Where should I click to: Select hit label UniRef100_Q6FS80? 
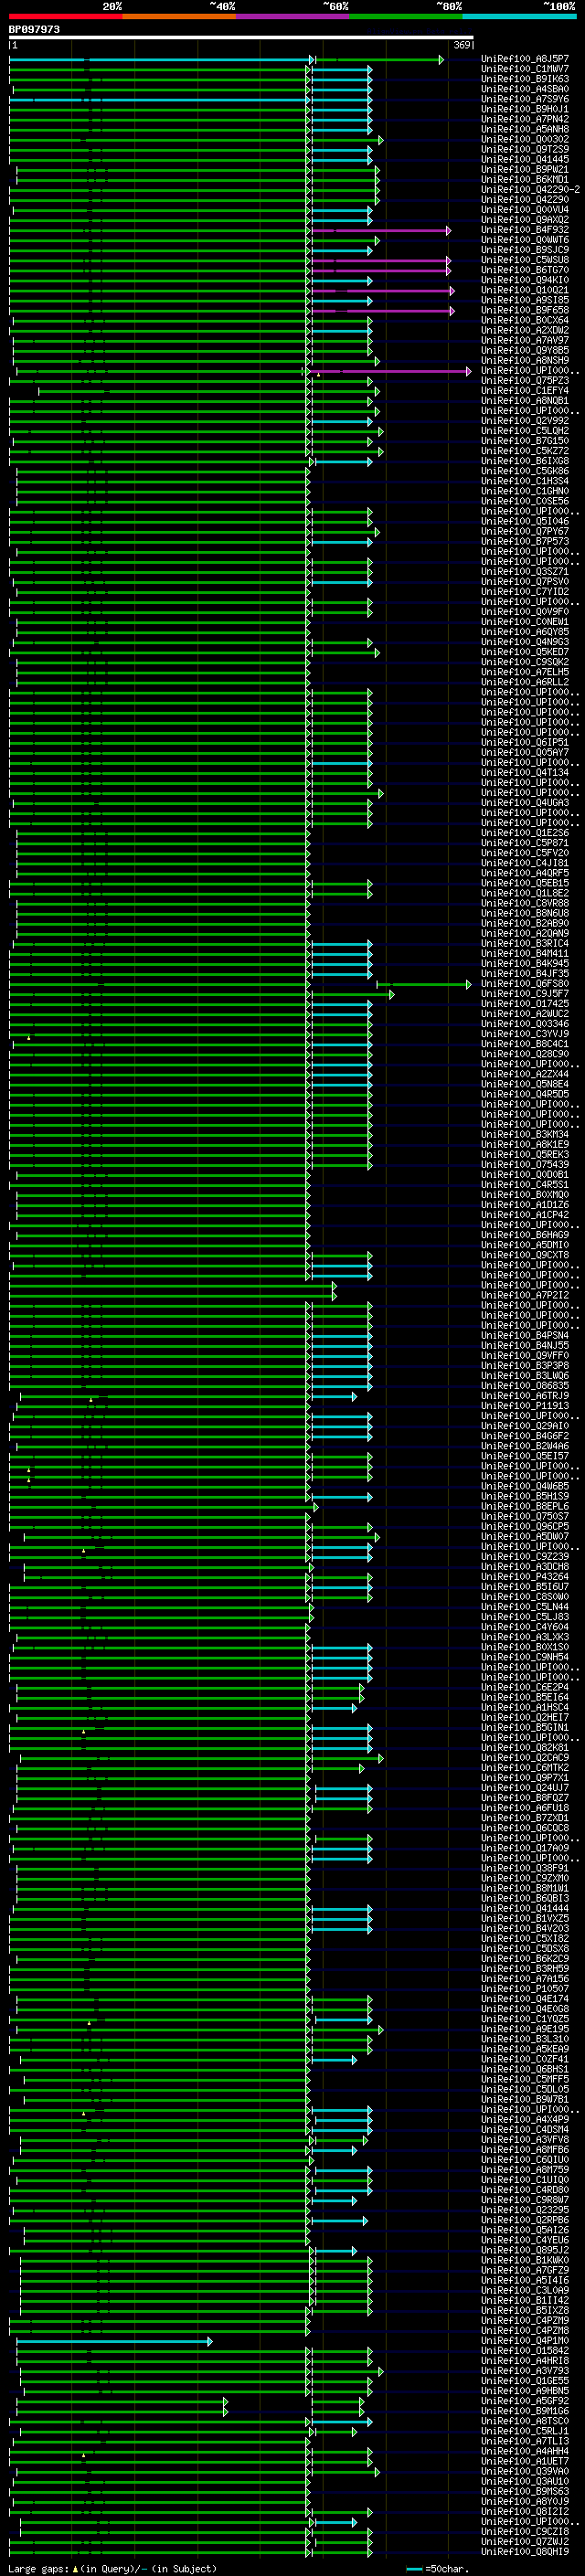click(525, 984)
